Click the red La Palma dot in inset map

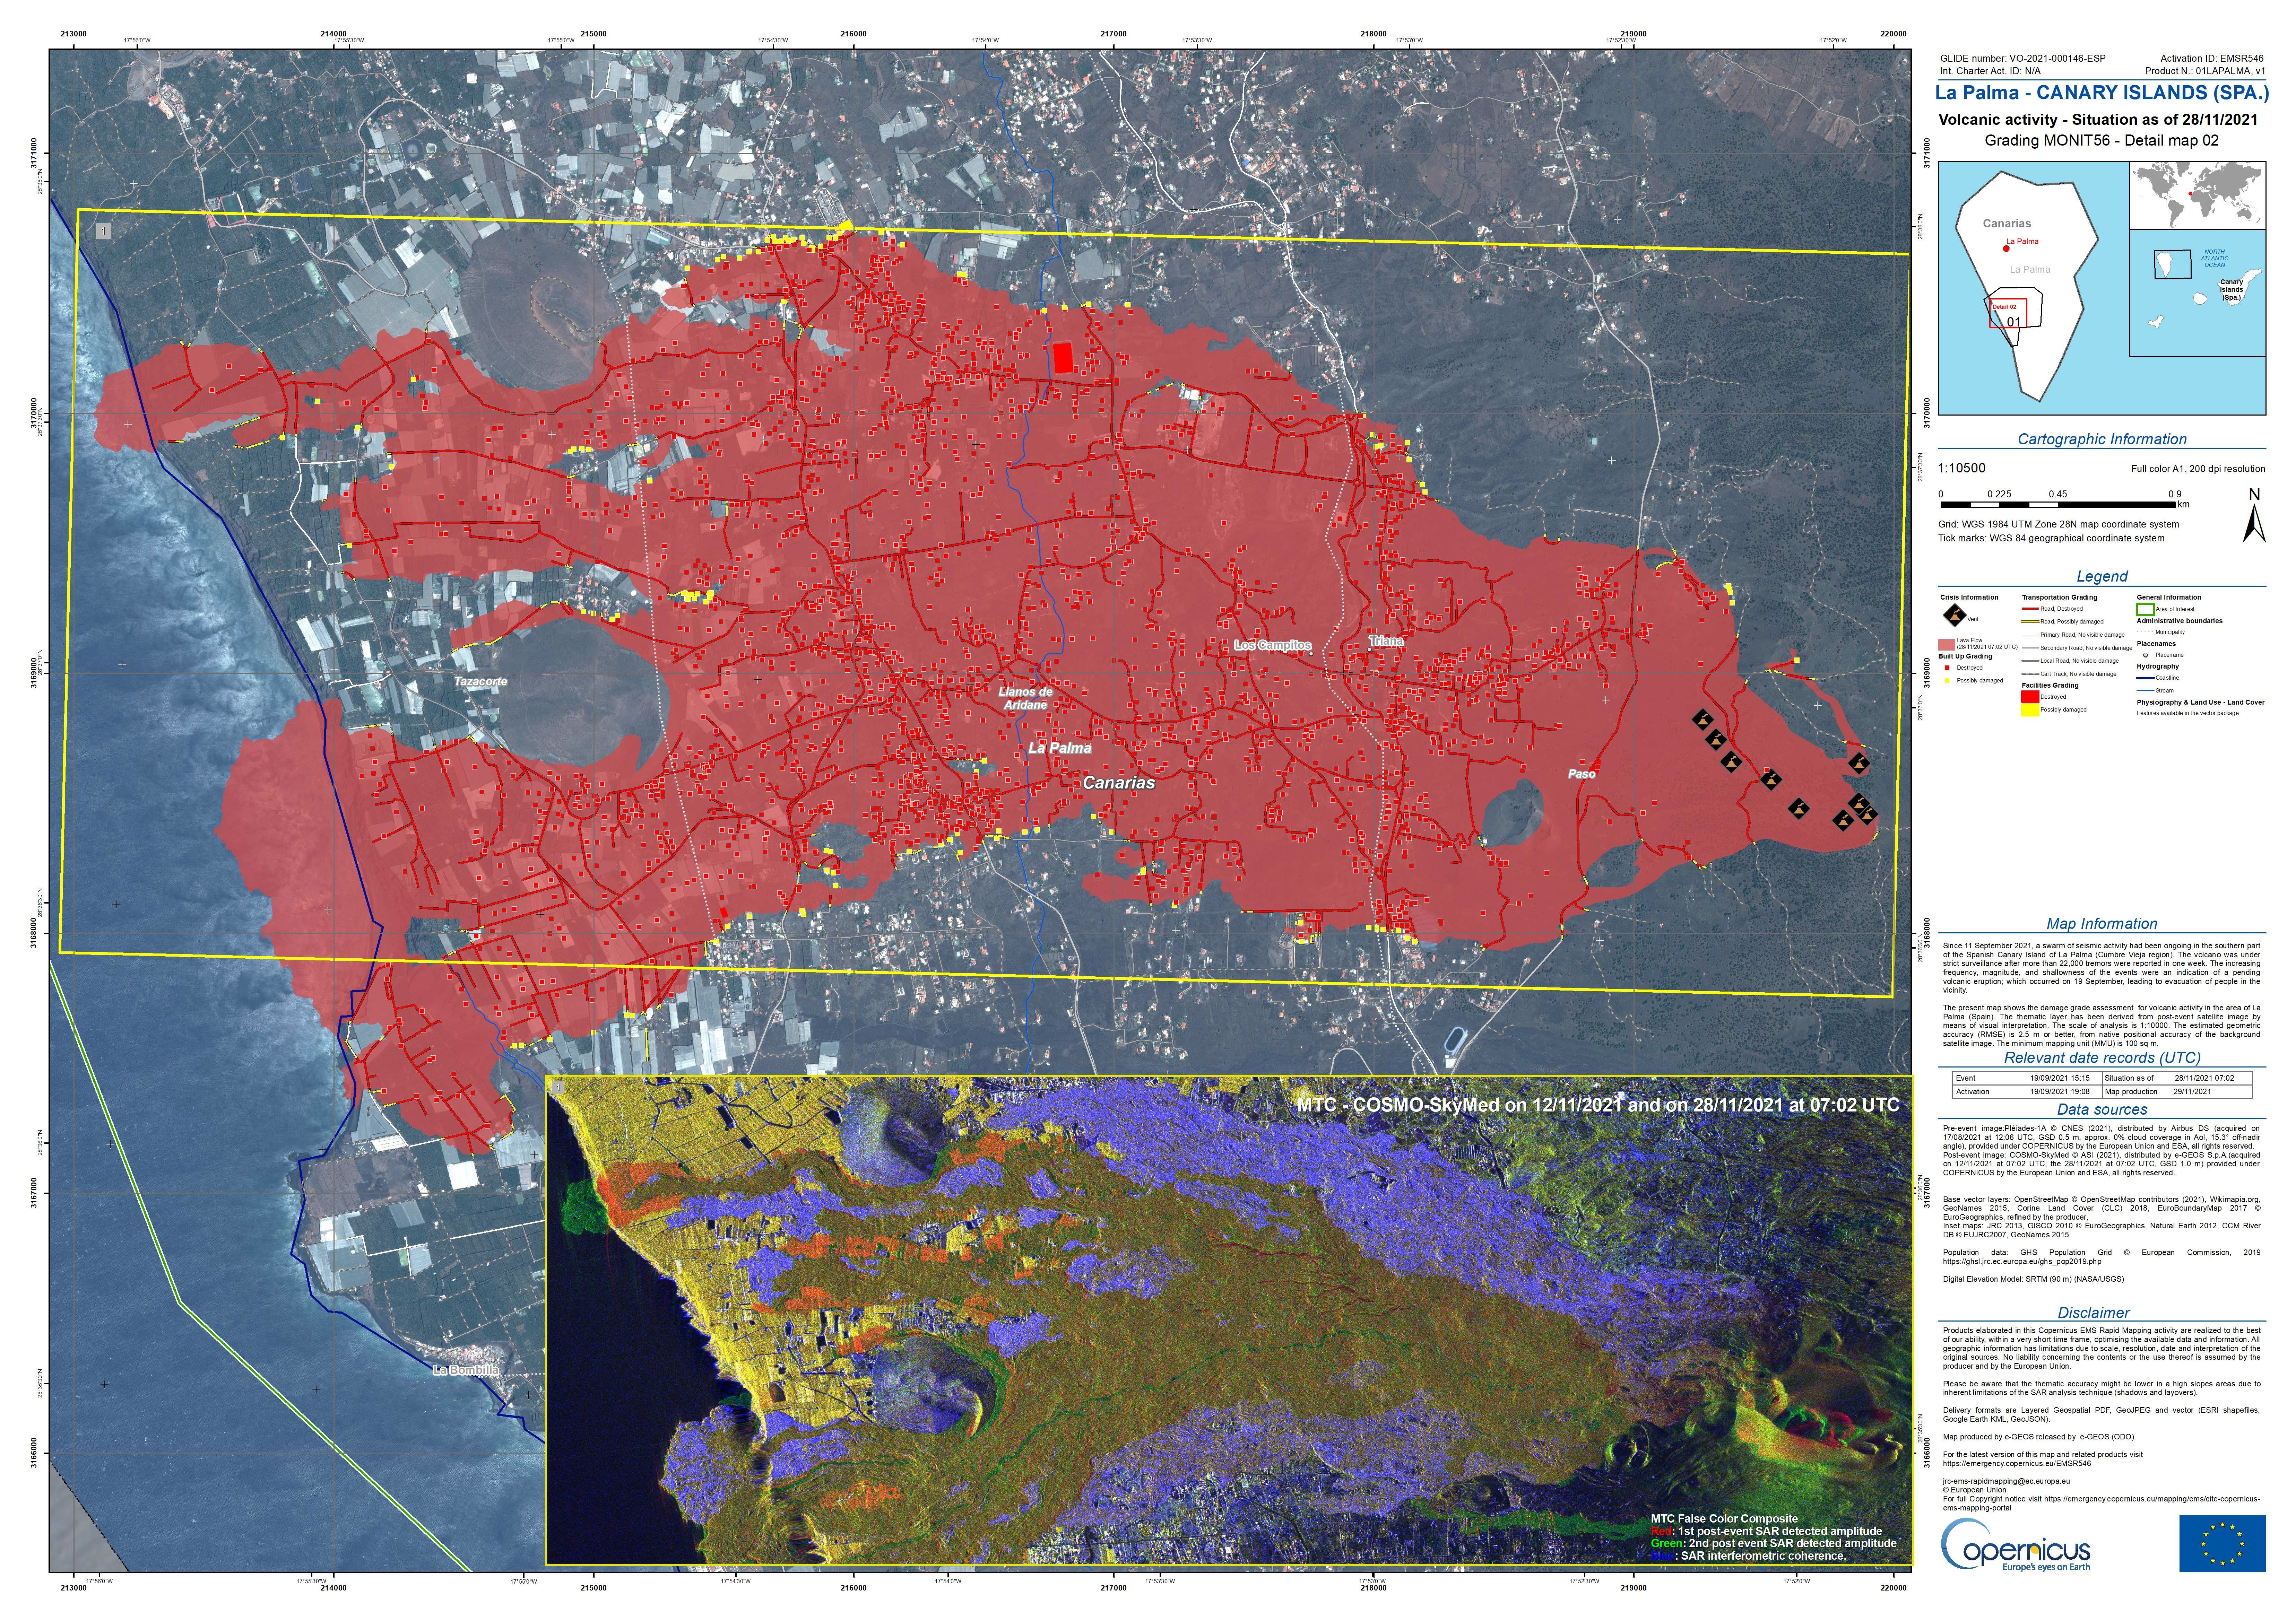tap(2006, 248)
